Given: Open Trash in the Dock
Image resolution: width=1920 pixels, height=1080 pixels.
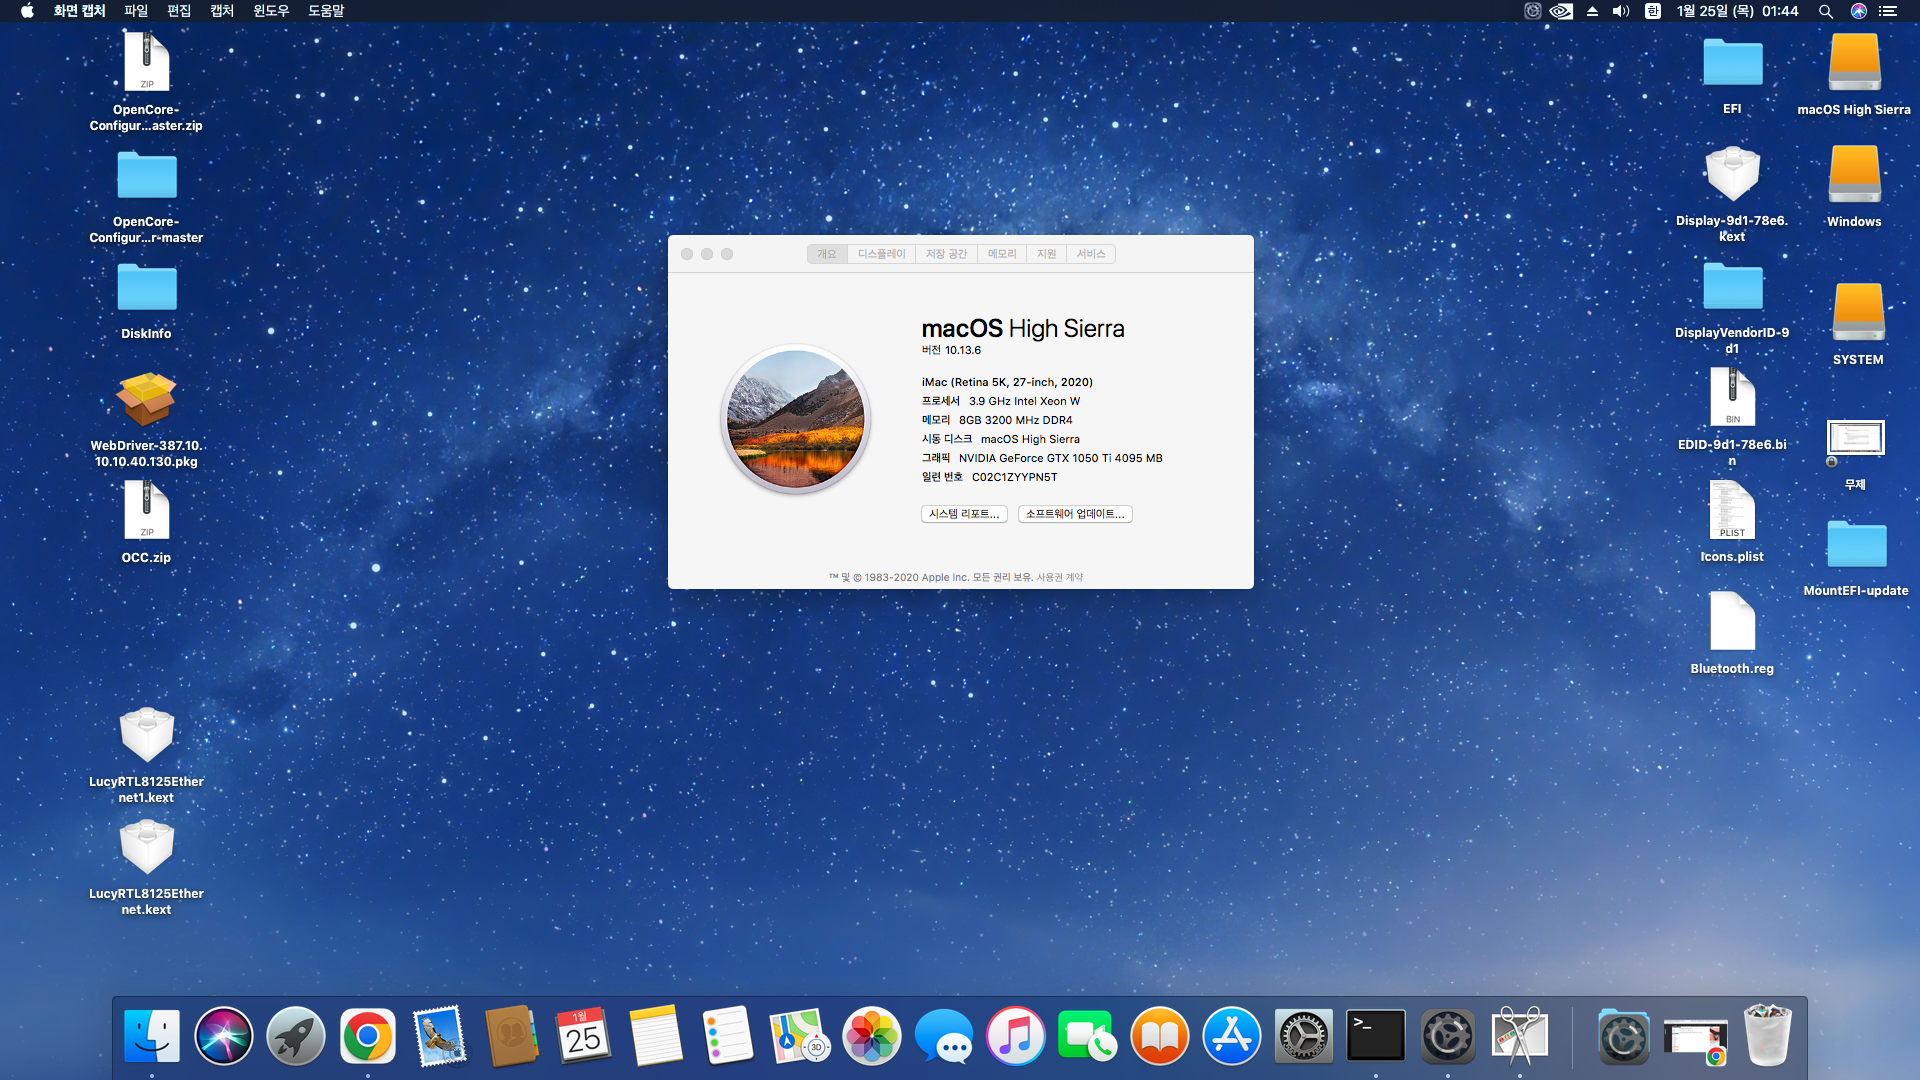Looking at the screenshot, I should [x=1768, y=1036].
